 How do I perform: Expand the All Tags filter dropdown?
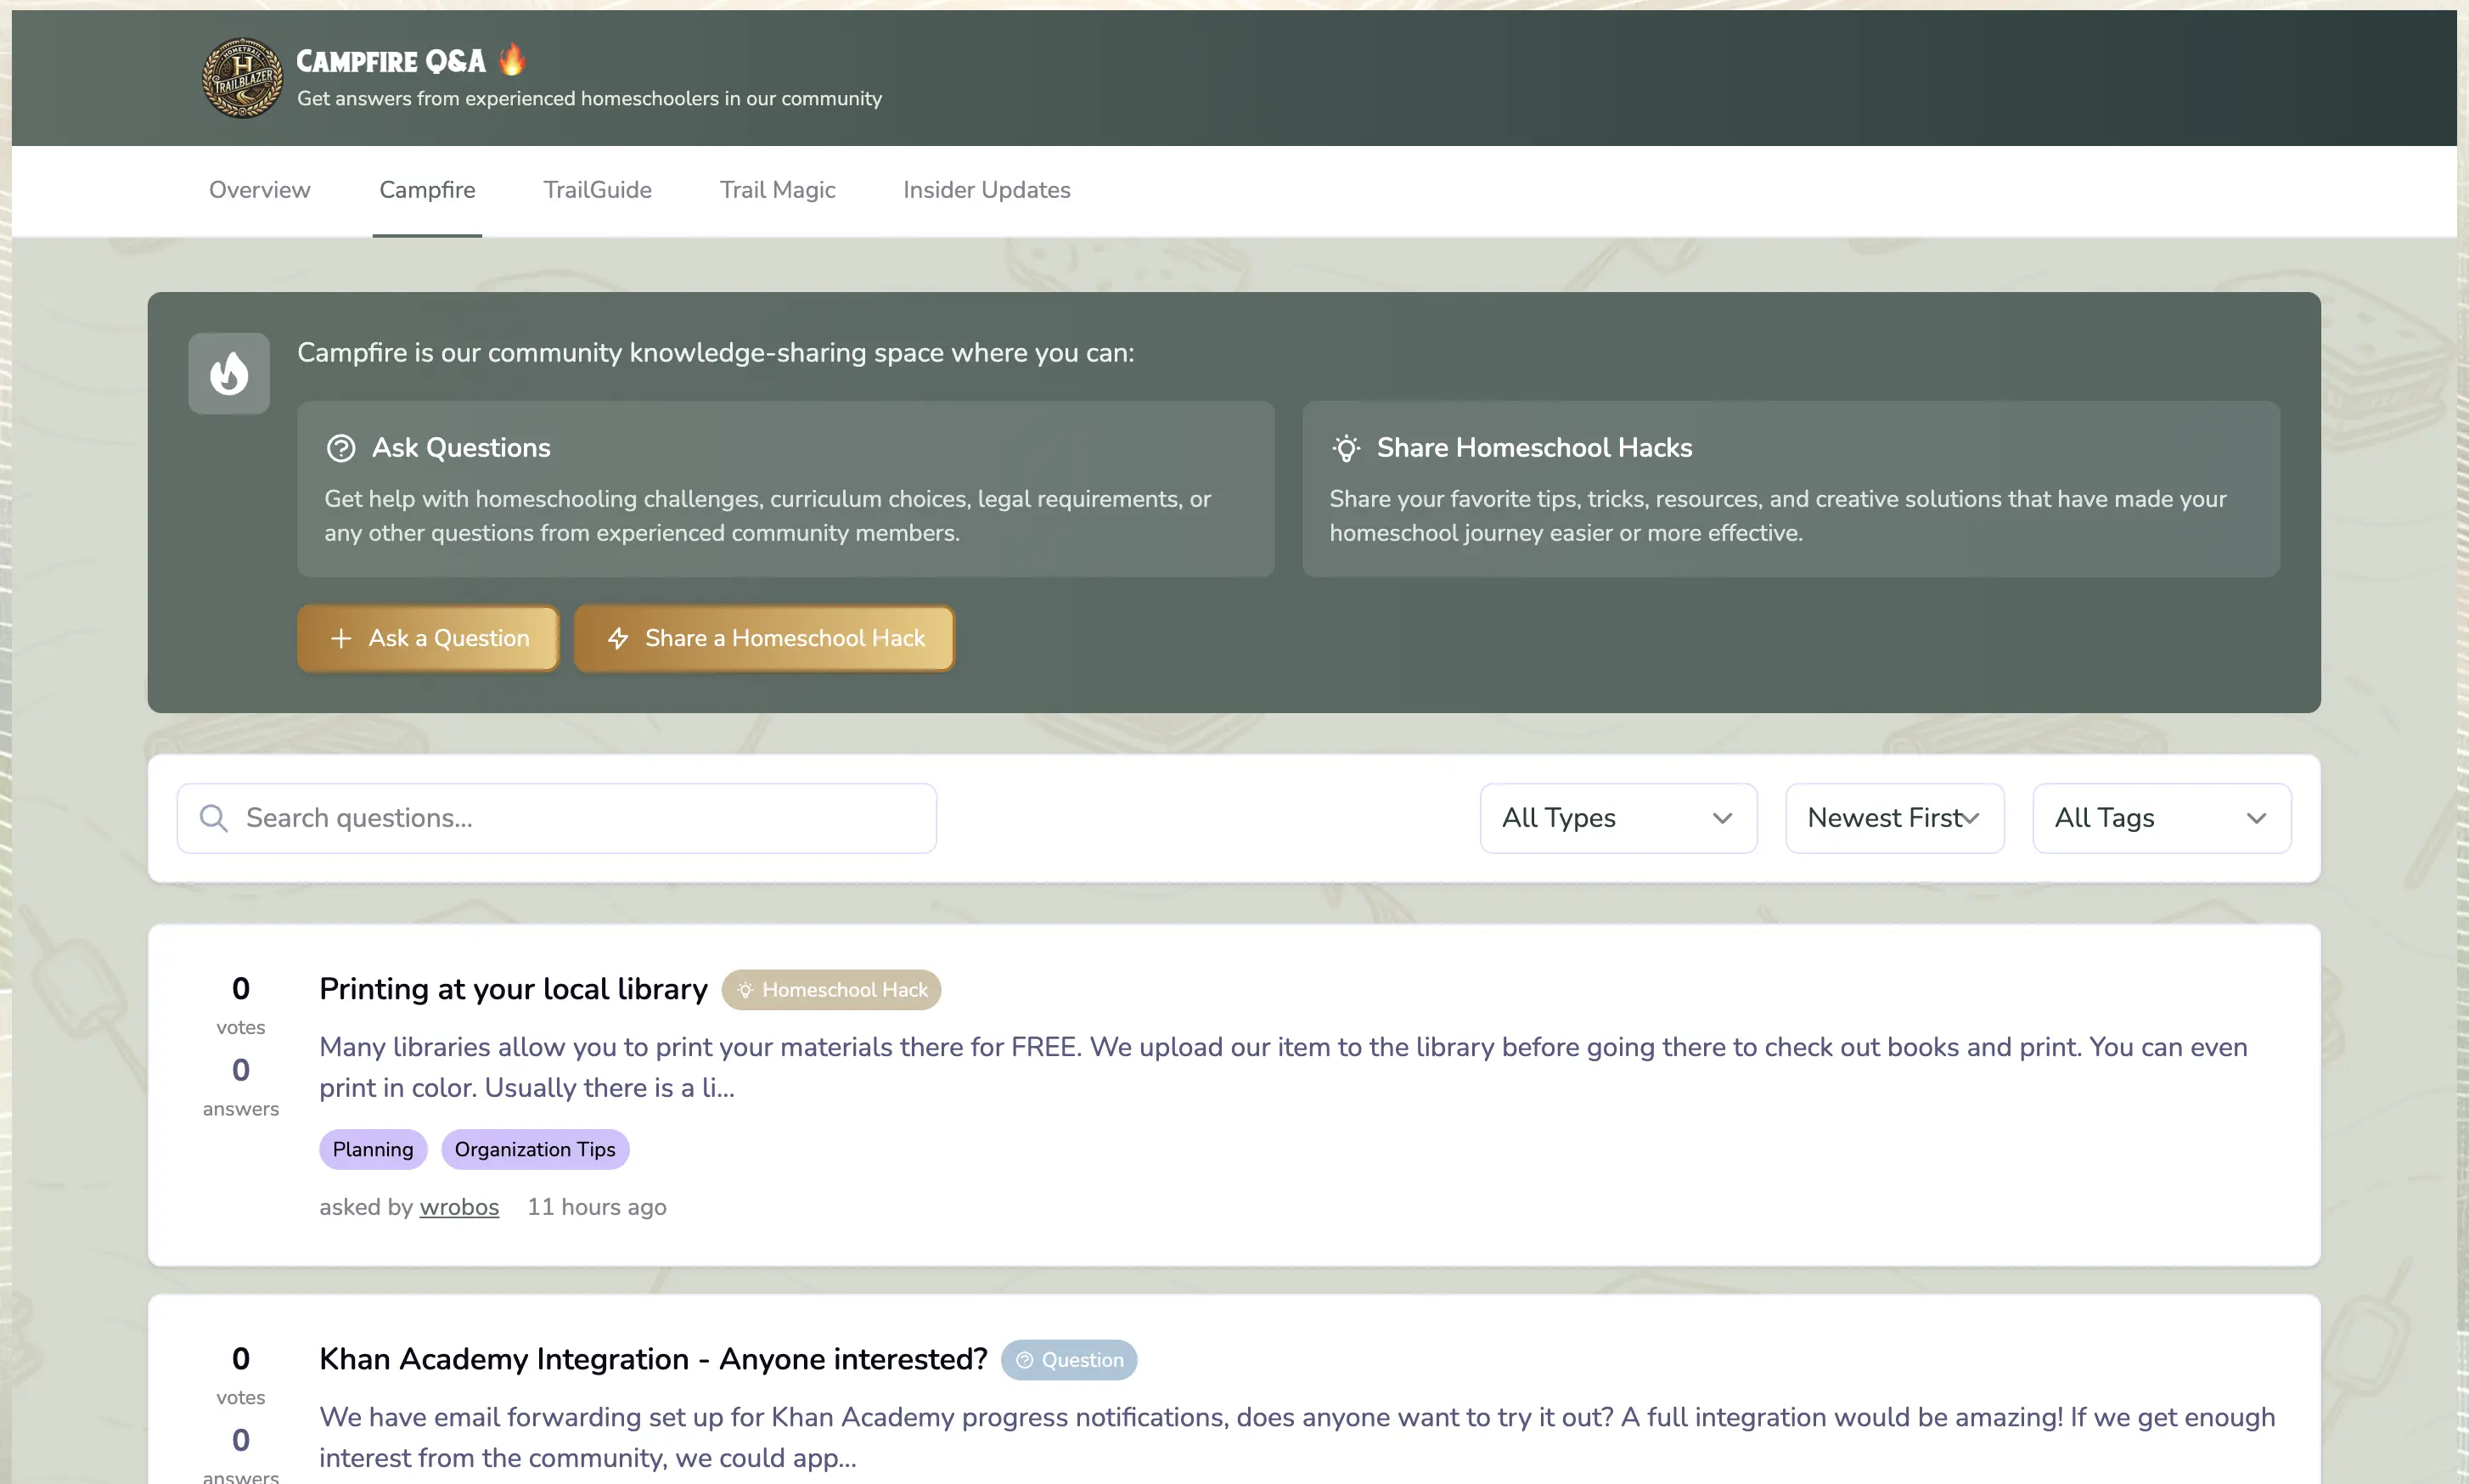[2161, 818]
